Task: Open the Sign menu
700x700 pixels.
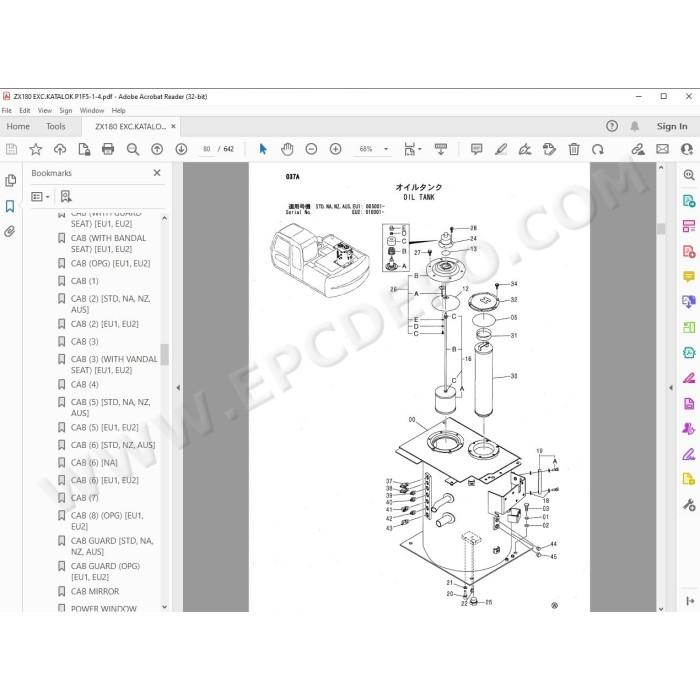Action: click(66, 110)
